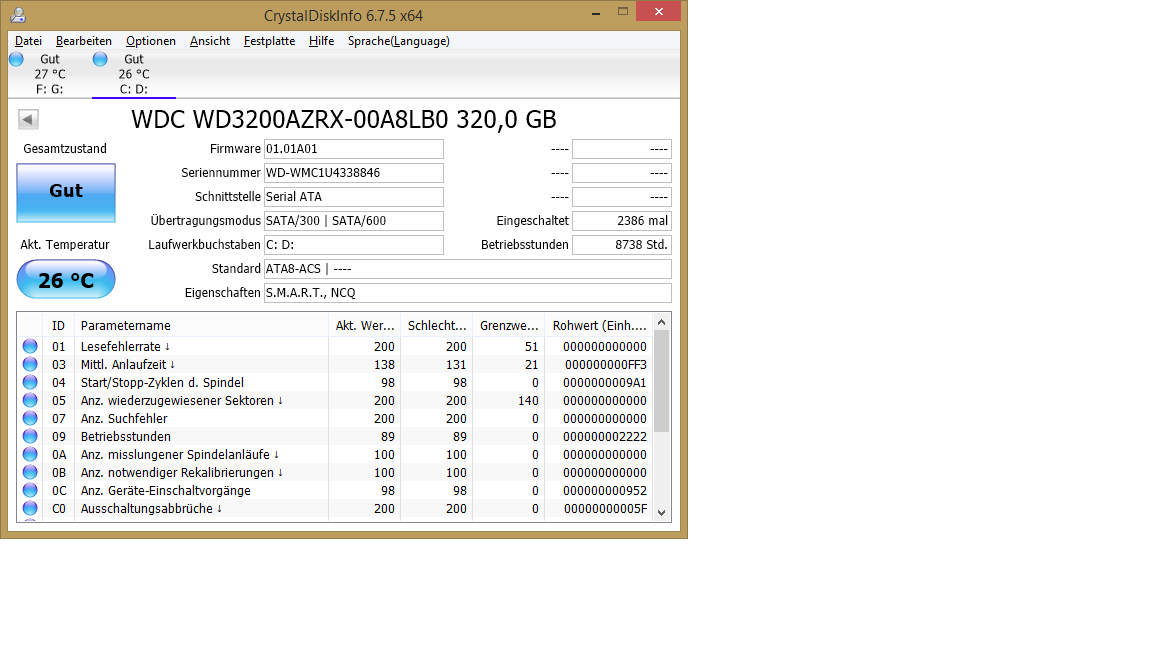
Task: Click the Übertragungsmodus field
Action: 353,220
